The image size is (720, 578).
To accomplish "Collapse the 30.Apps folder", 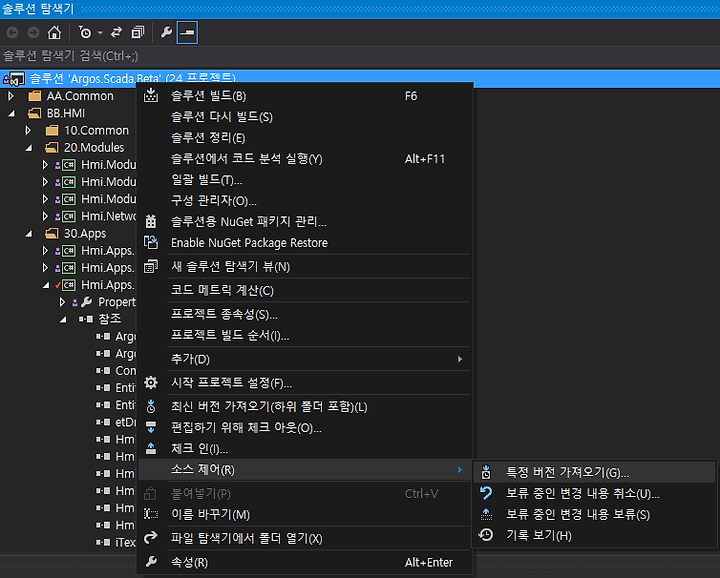I will pos(29,234).
